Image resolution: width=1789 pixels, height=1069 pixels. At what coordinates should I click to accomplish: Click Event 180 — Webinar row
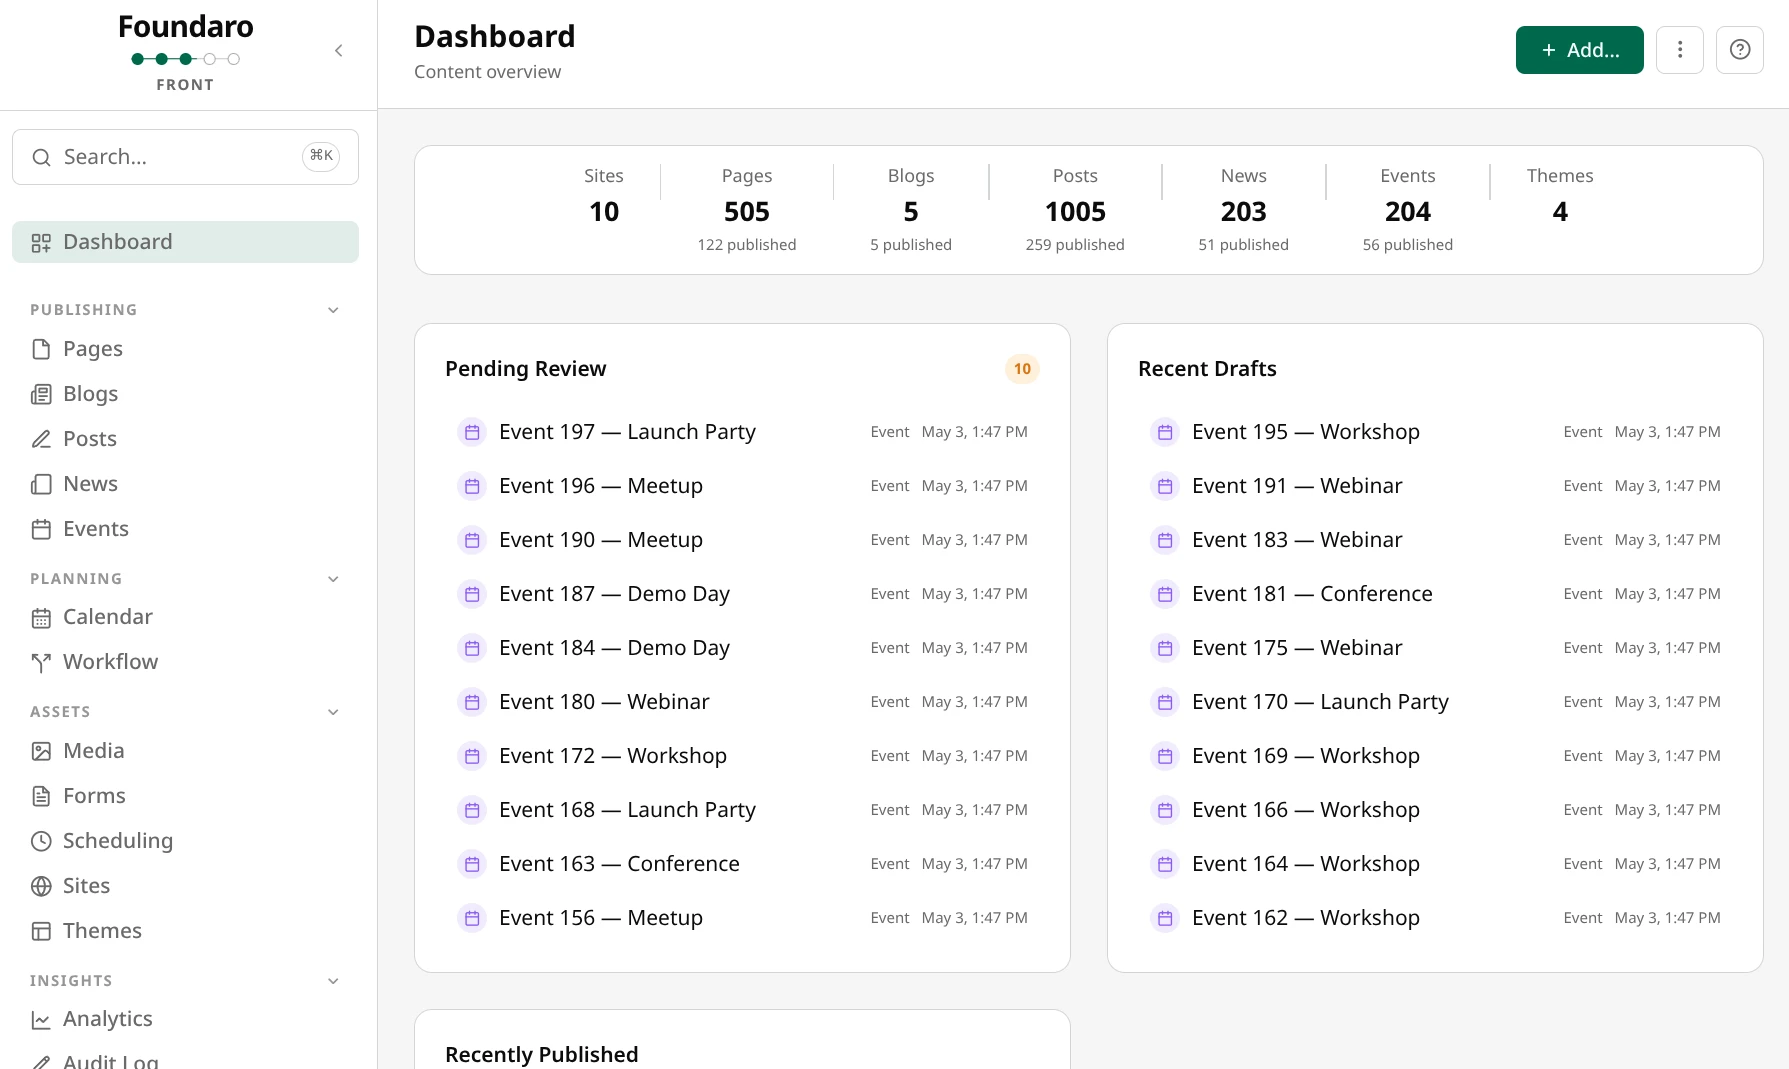(742, 702)
